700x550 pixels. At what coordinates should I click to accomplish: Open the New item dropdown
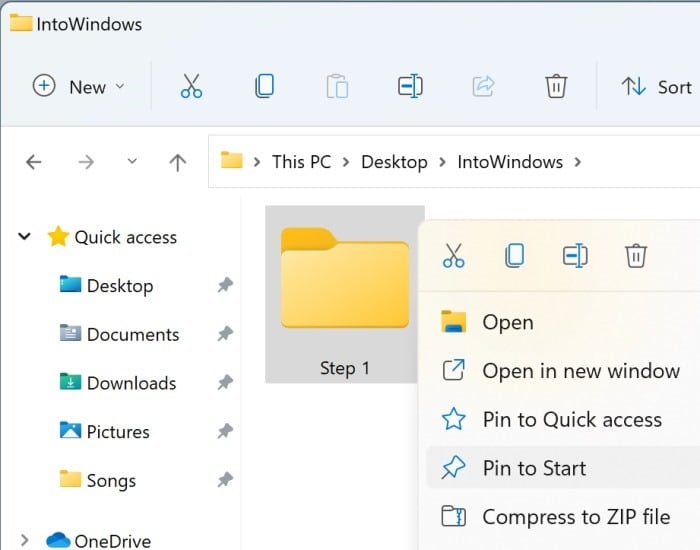point(78,86)
